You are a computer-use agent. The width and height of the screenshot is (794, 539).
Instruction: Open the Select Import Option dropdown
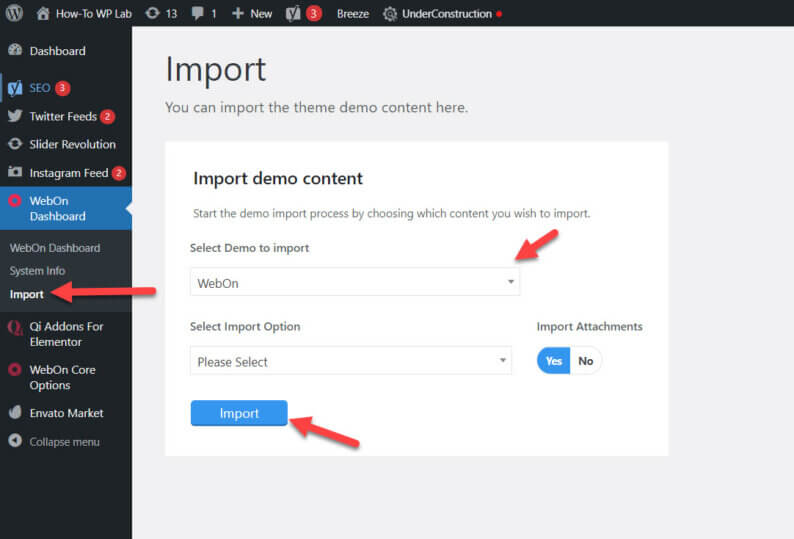pyautogui.click(x=350, y=361)
